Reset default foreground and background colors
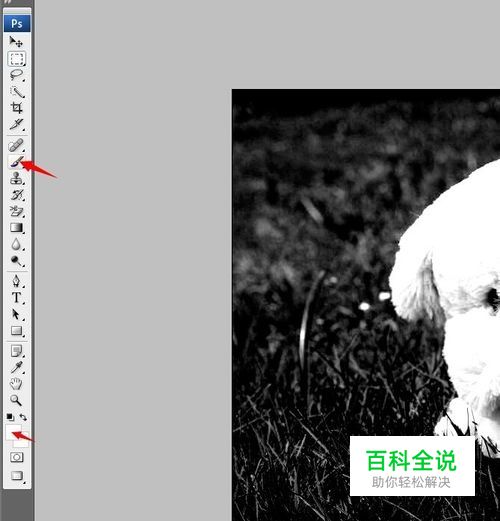The height and width of the screenshot is (521, 500). pos(10,417)
